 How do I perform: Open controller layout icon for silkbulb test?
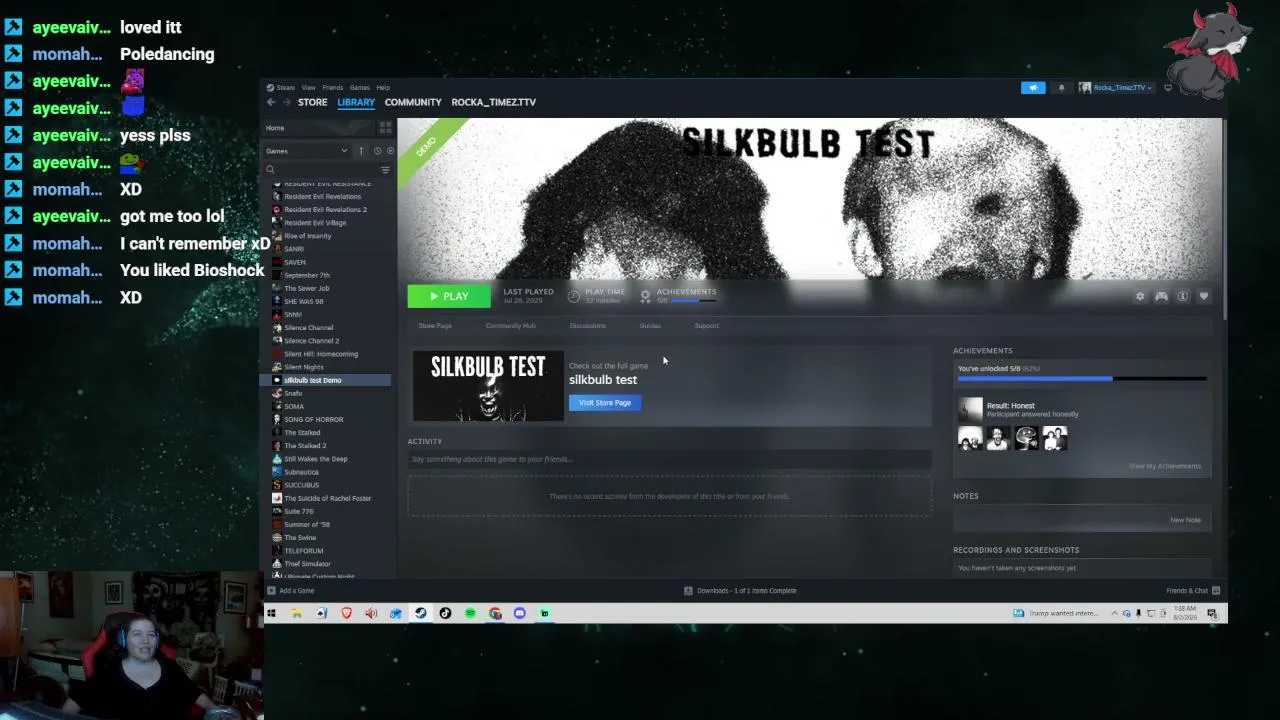[1161, 296]
